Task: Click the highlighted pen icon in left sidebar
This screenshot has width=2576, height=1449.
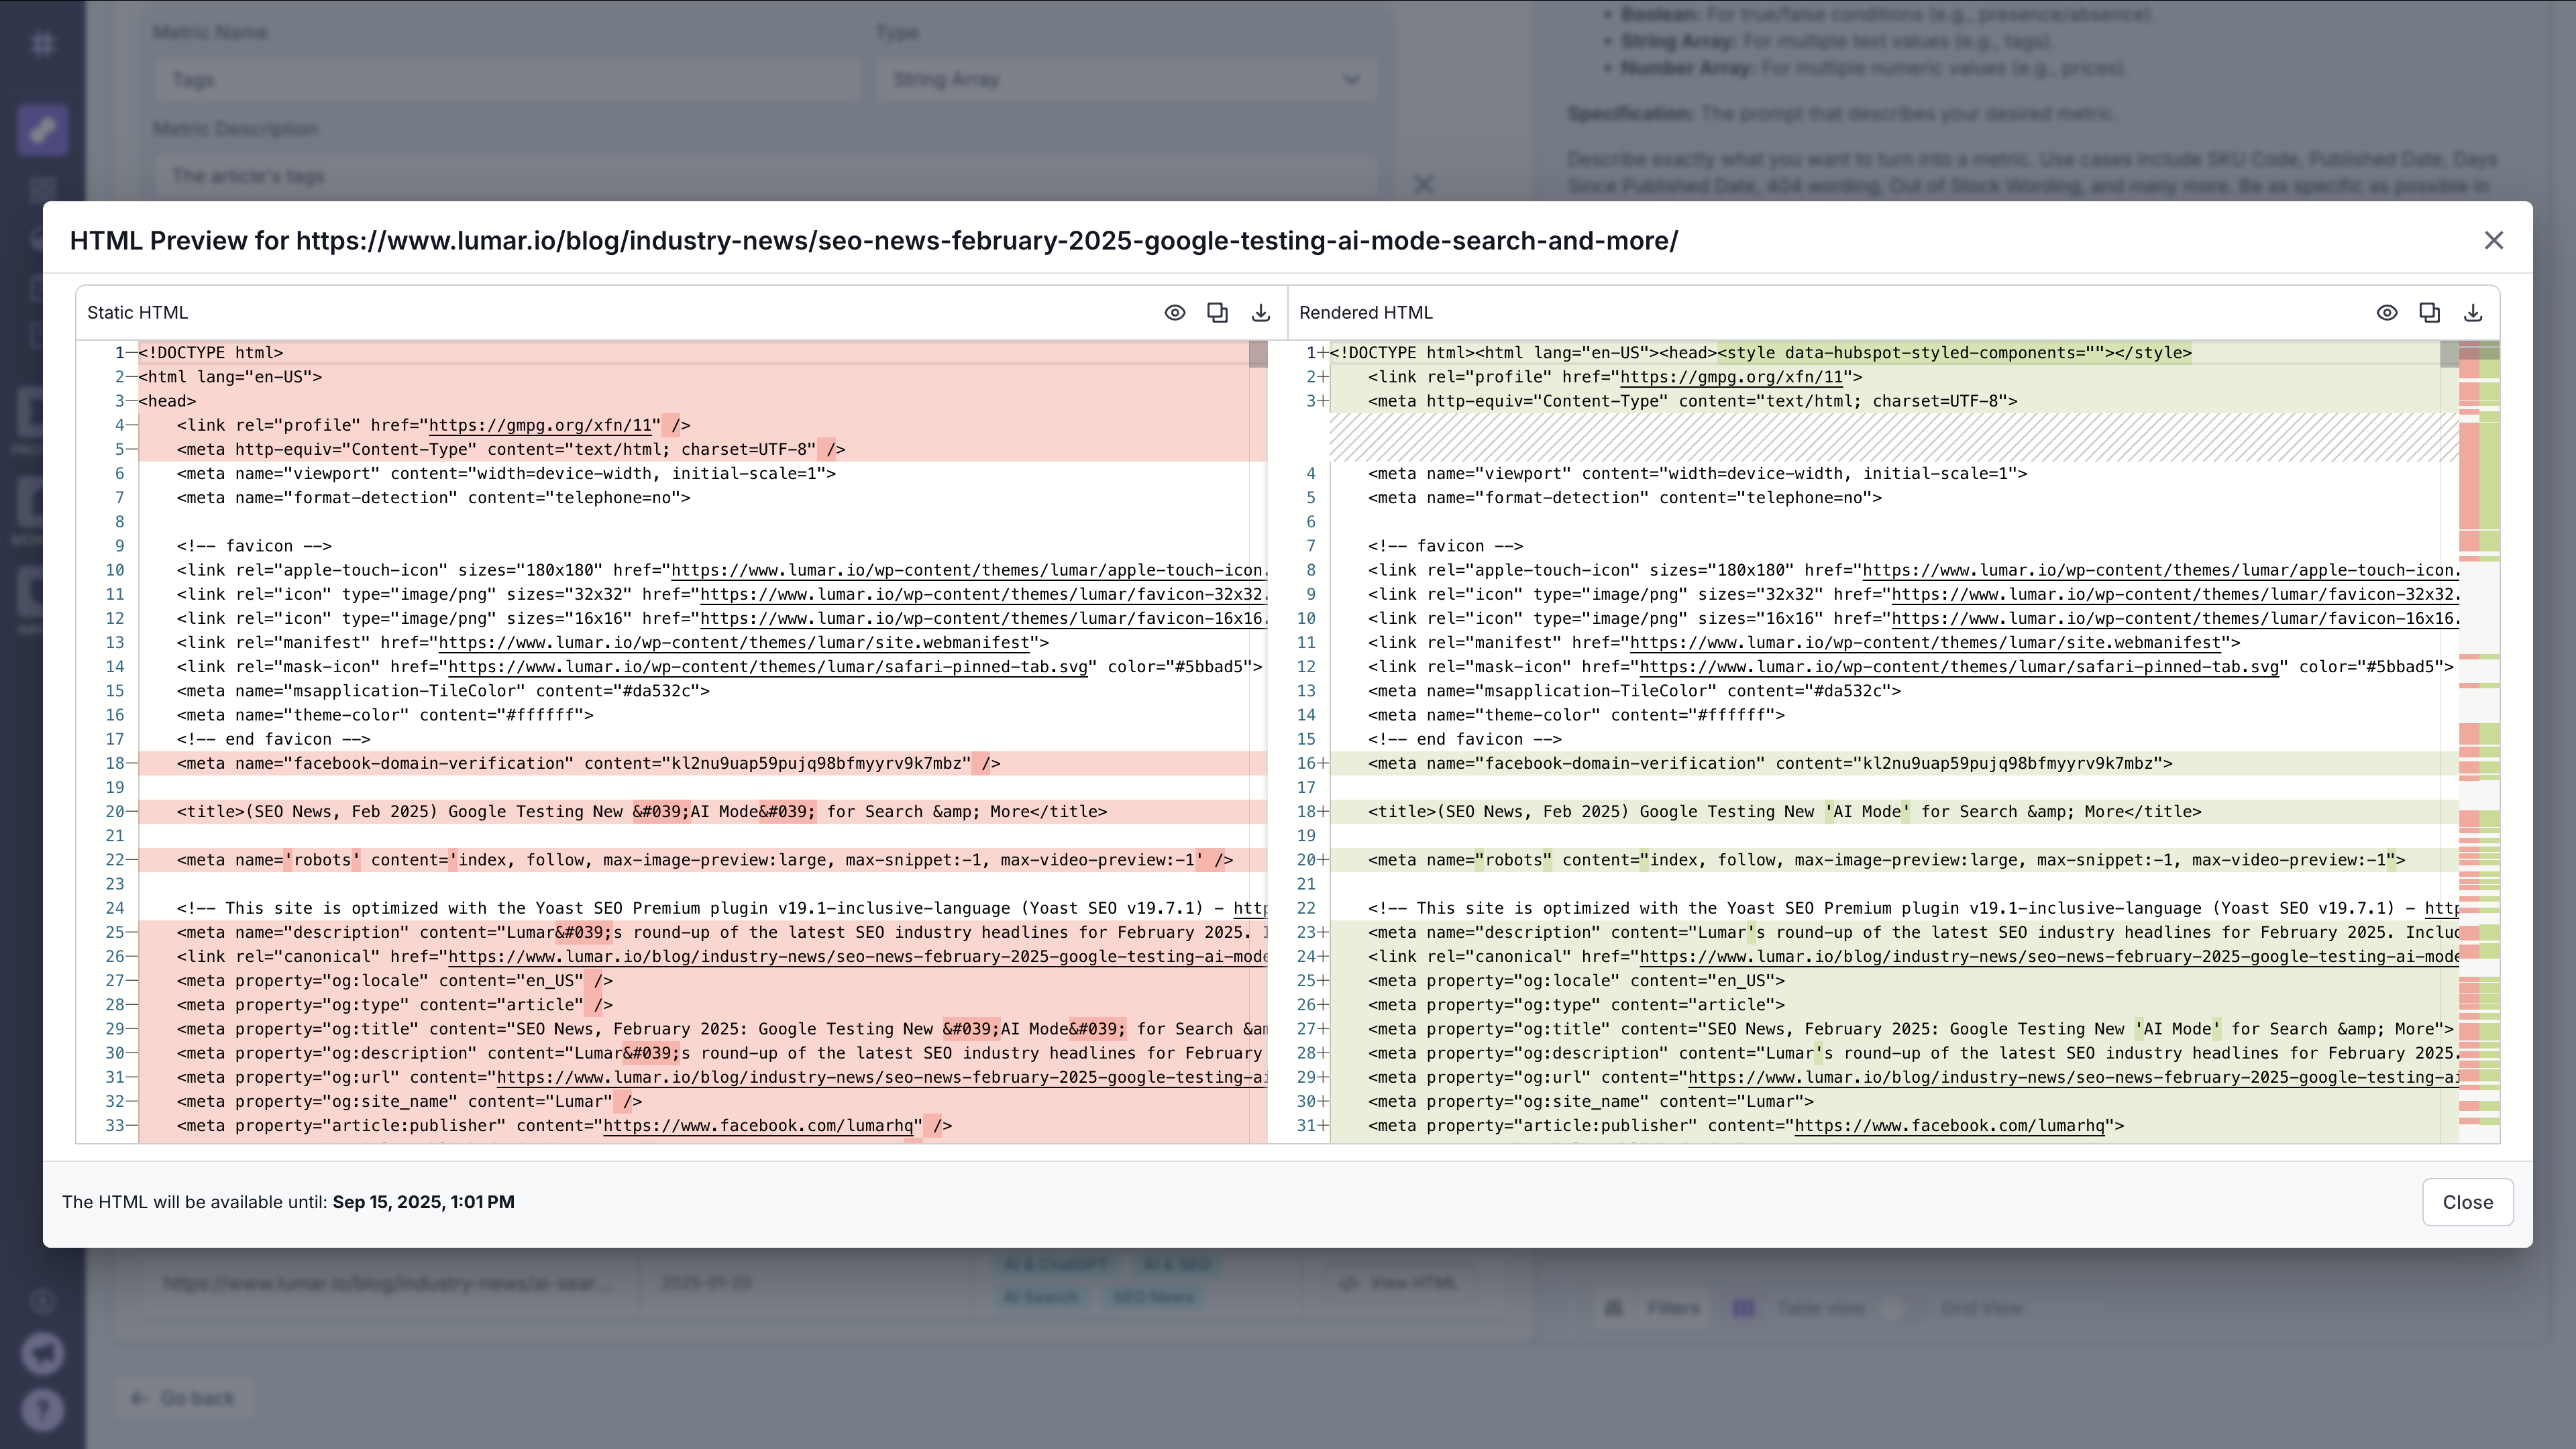Action: pyautogui.click(x=42, y=130)
